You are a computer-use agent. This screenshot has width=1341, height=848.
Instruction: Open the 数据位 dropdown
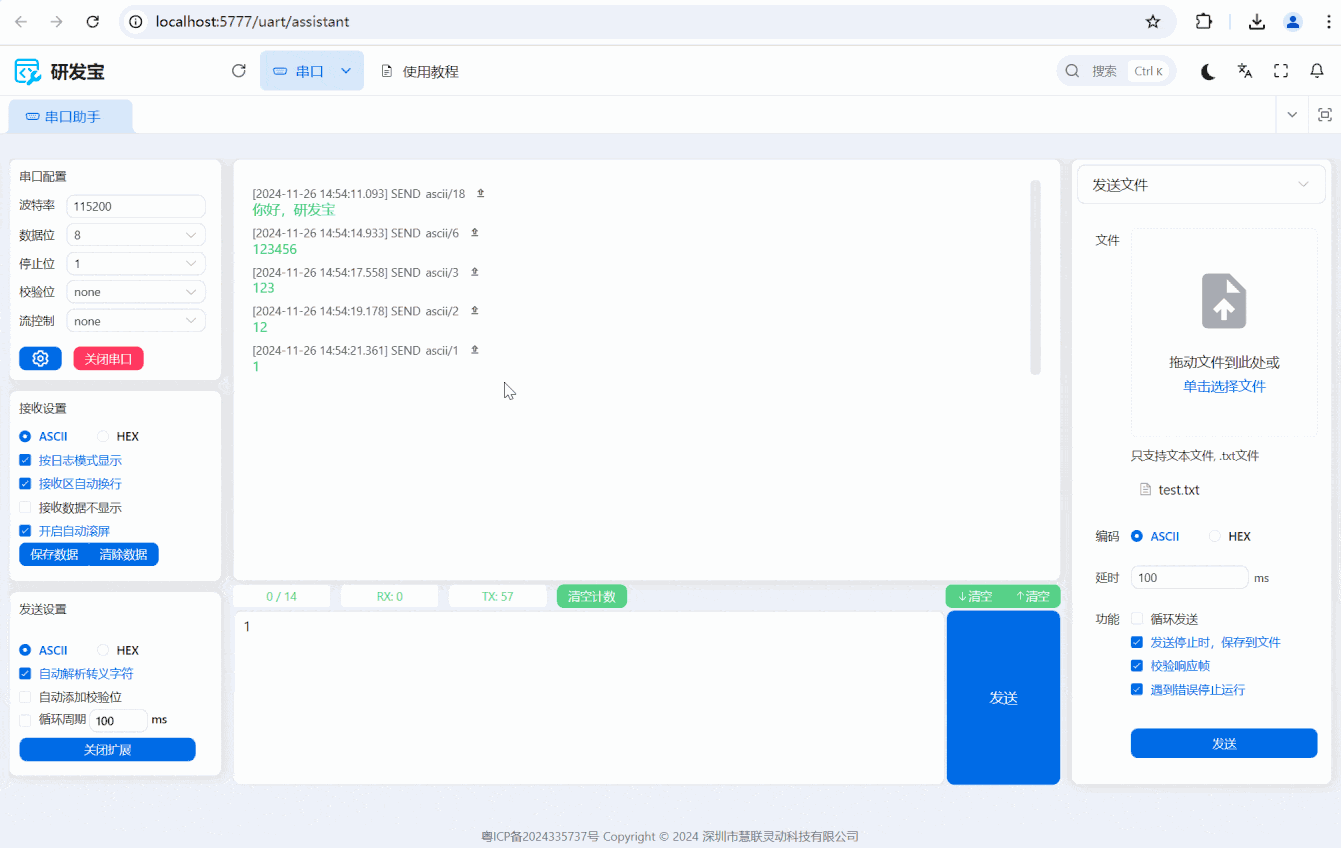[136, 235]
